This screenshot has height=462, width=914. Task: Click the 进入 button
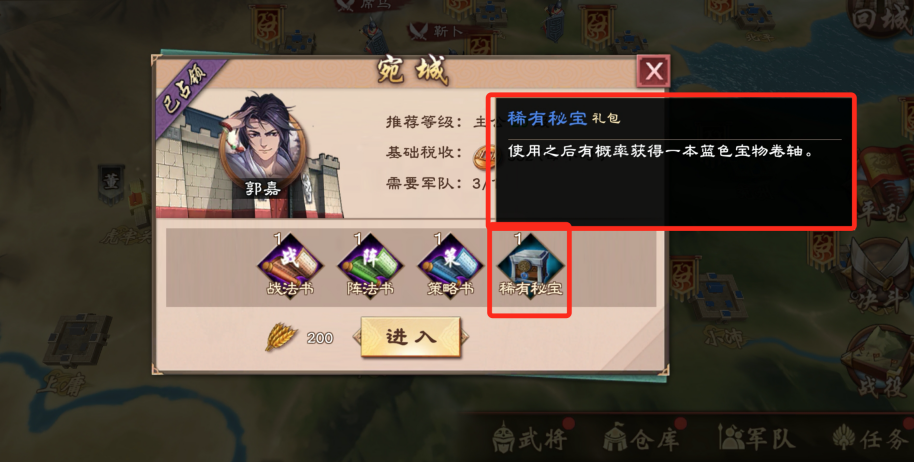(x=411, y=337)
